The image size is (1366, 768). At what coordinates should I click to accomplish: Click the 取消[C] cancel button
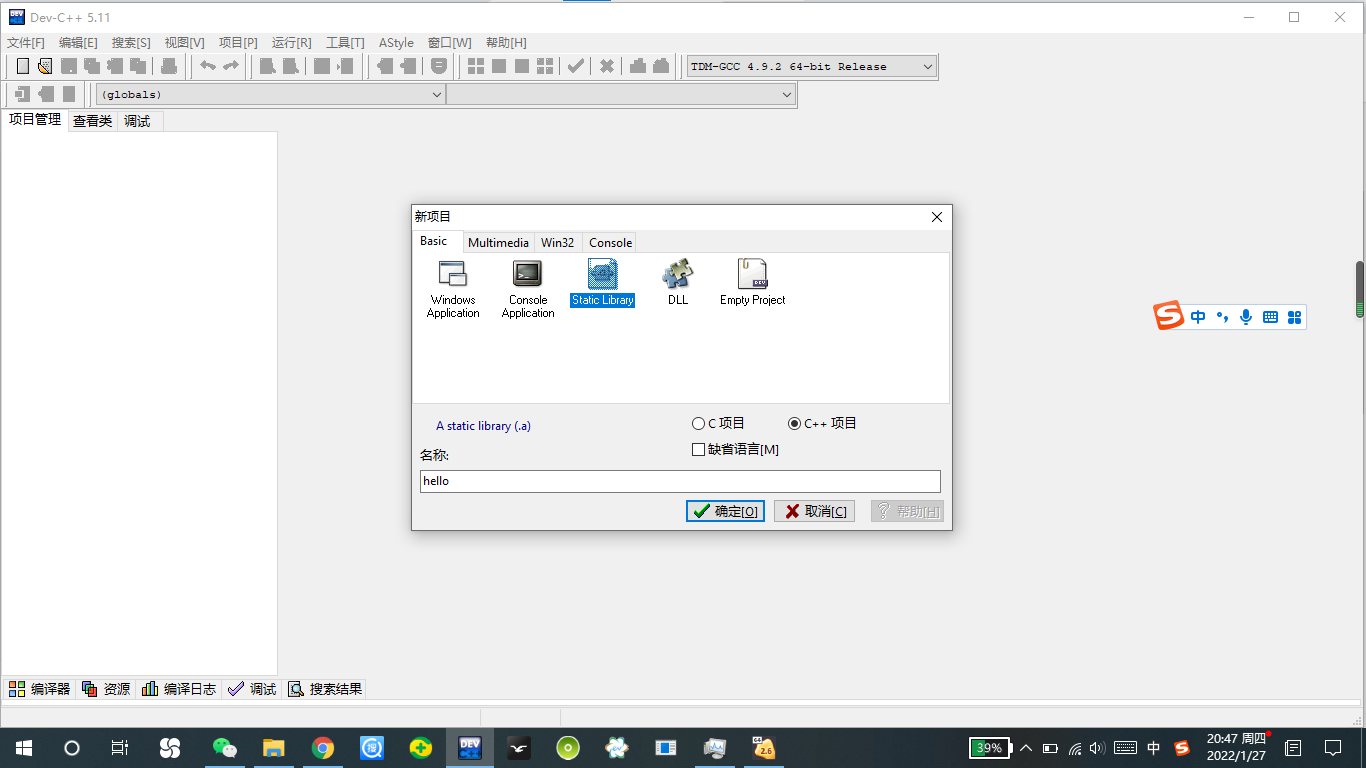(x=814, y=511)
